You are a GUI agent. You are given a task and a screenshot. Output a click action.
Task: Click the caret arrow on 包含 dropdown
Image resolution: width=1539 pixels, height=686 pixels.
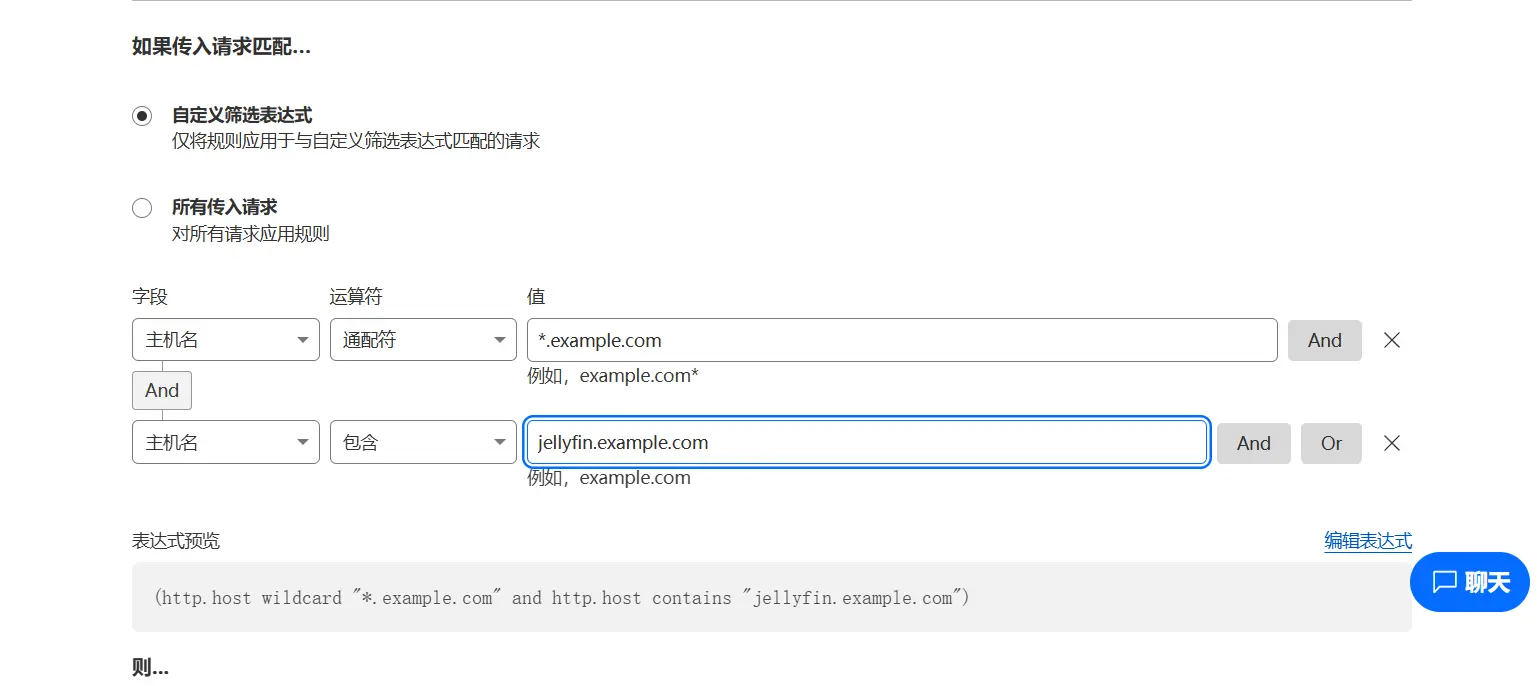point(499,443)
